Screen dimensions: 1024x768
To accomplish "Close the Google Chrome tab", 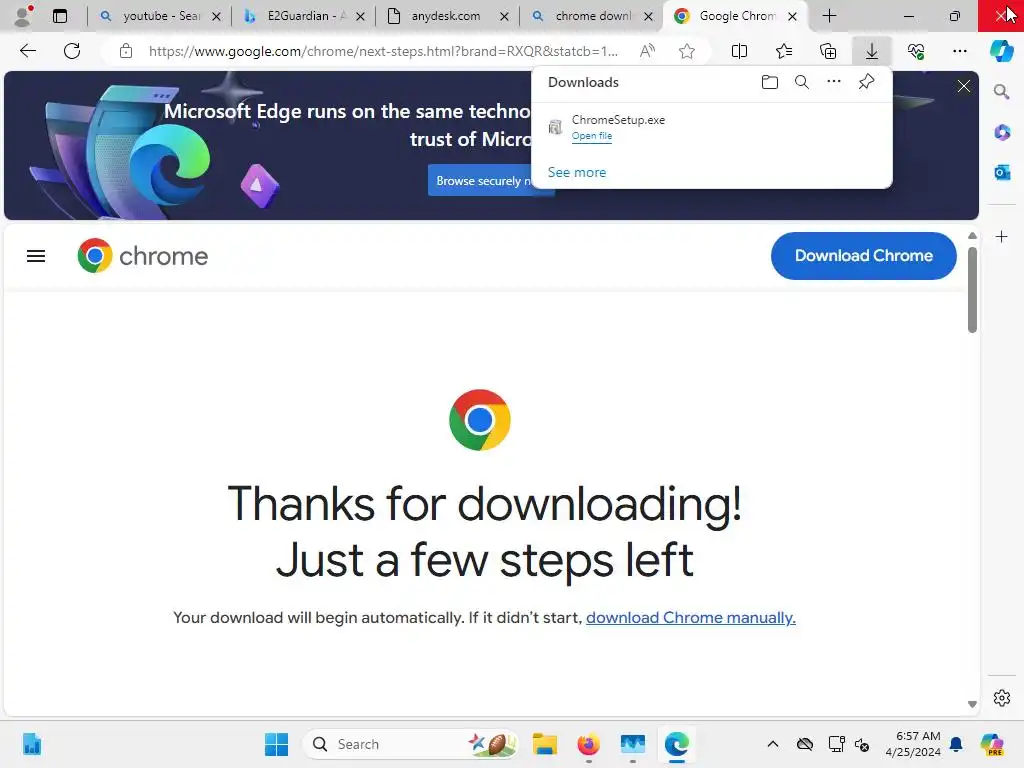I will [x=792, y=16].
